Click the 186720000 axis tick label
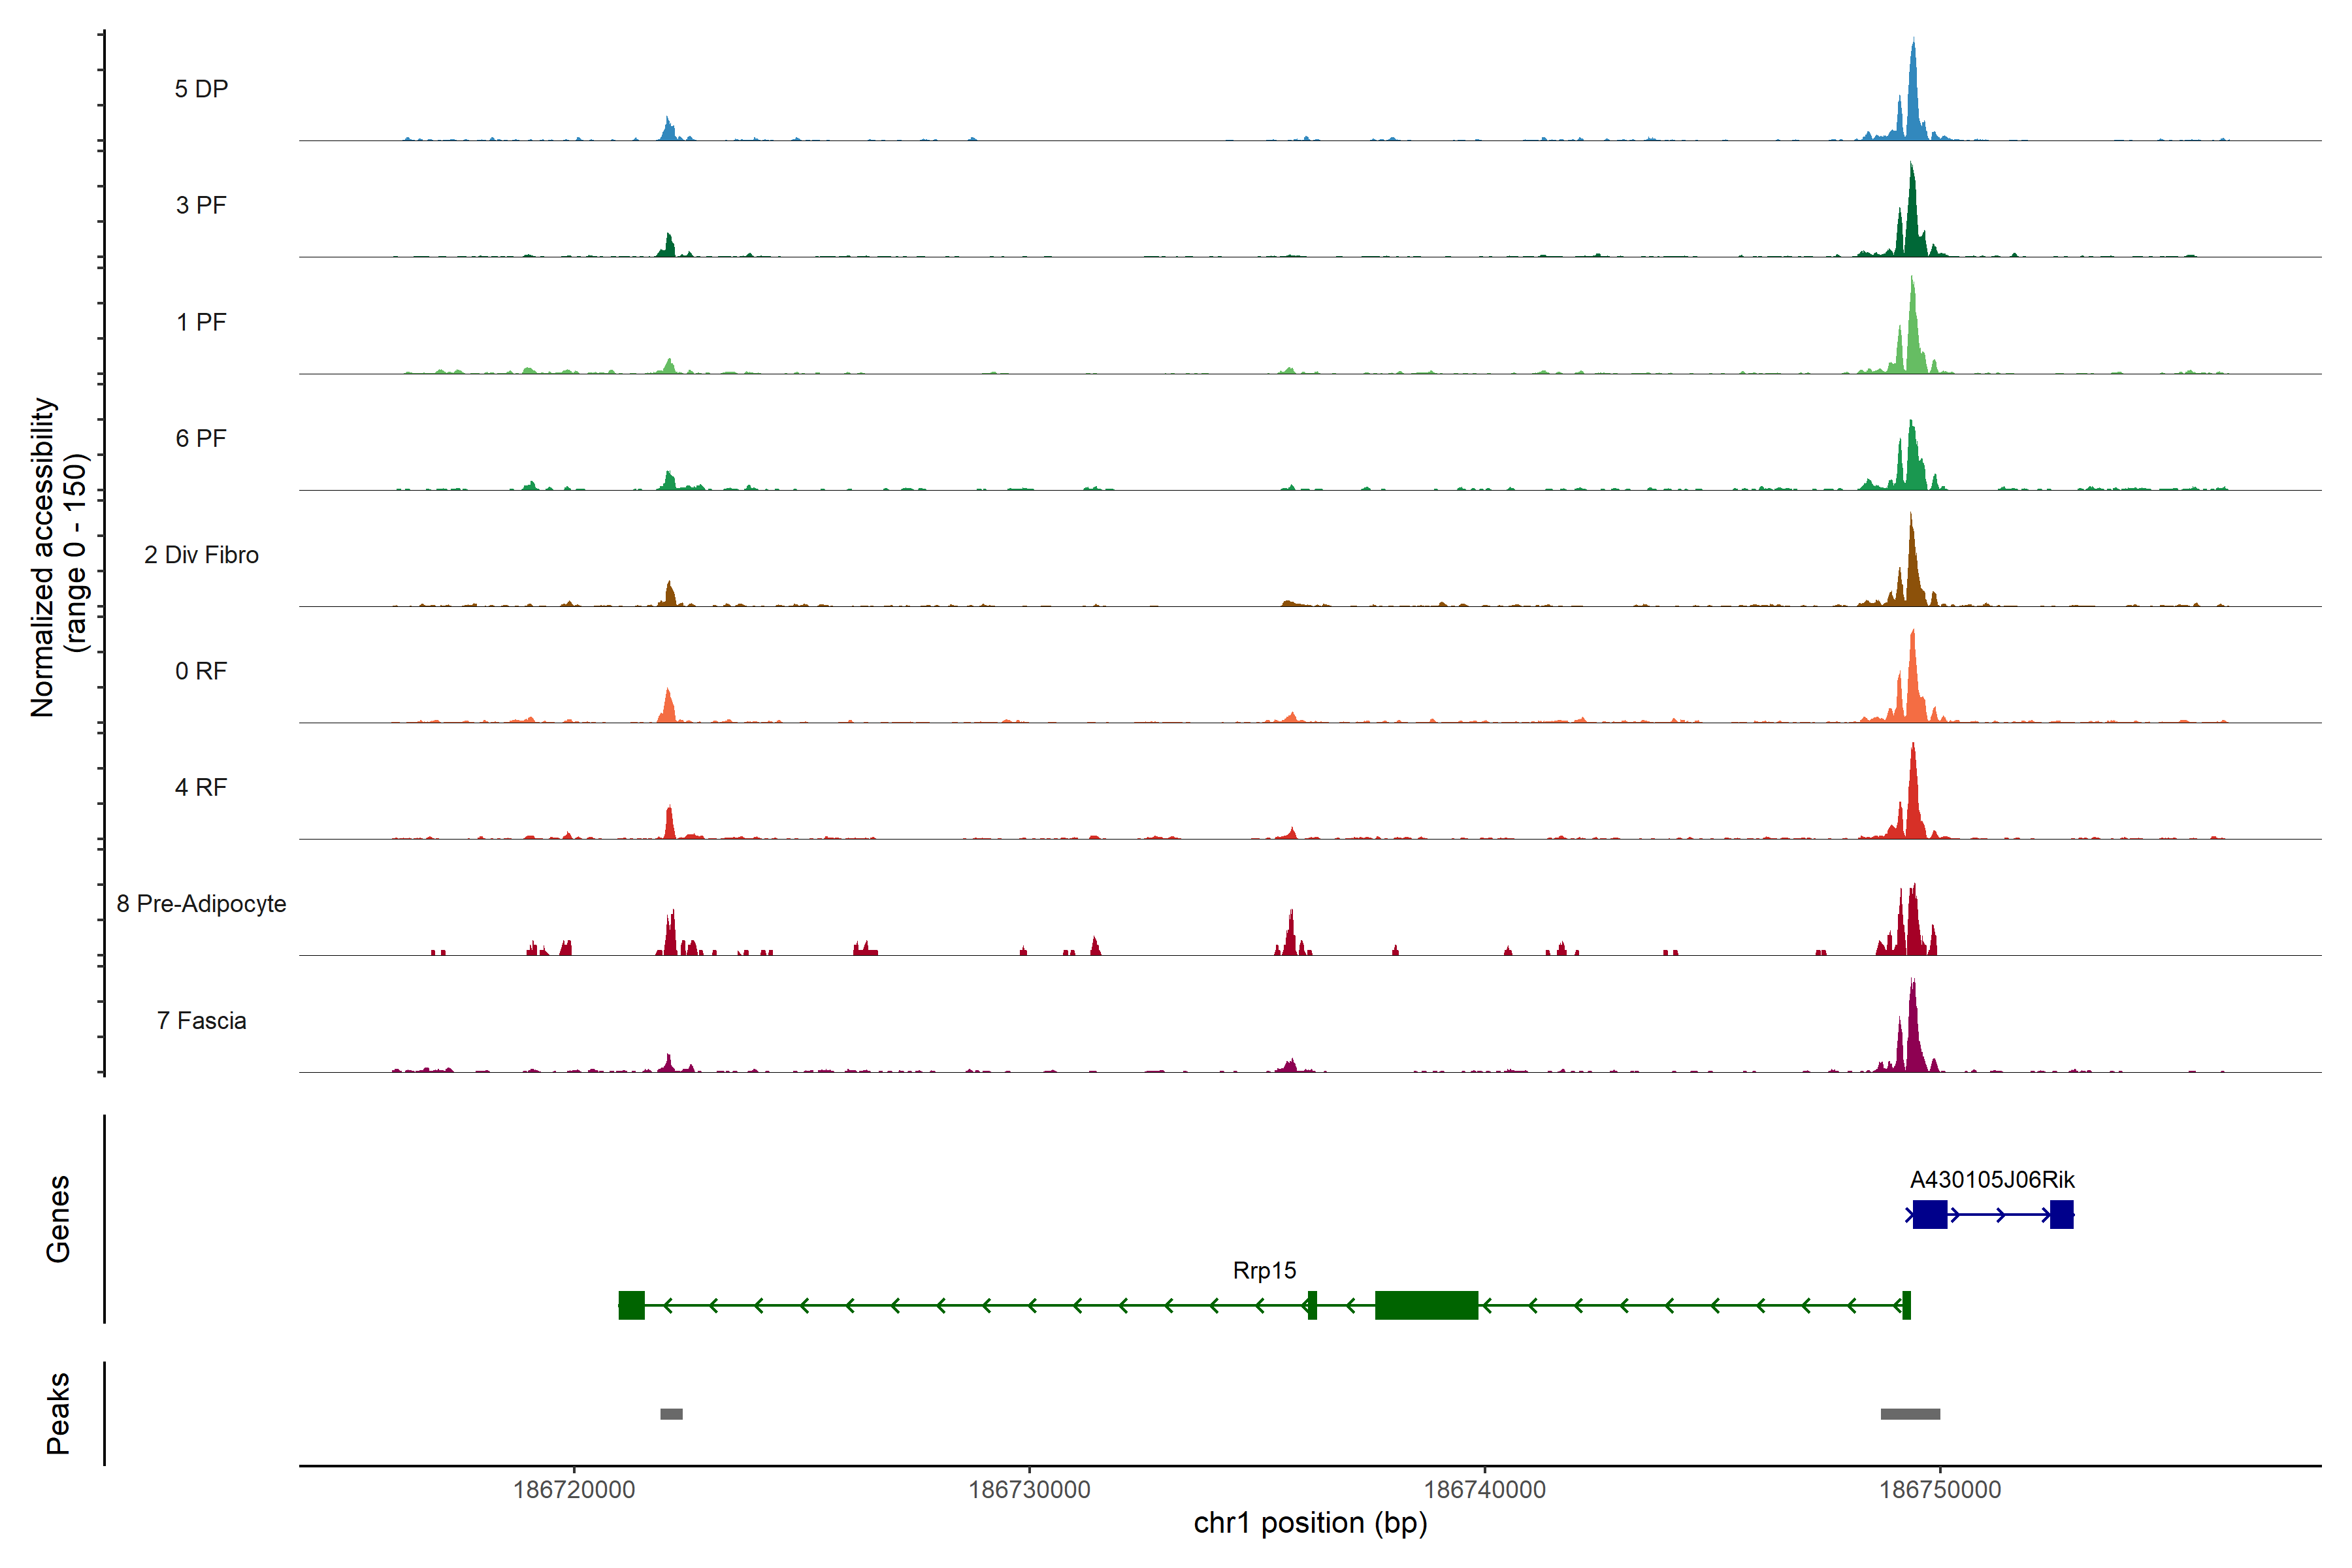 (x=574, y=1489)
